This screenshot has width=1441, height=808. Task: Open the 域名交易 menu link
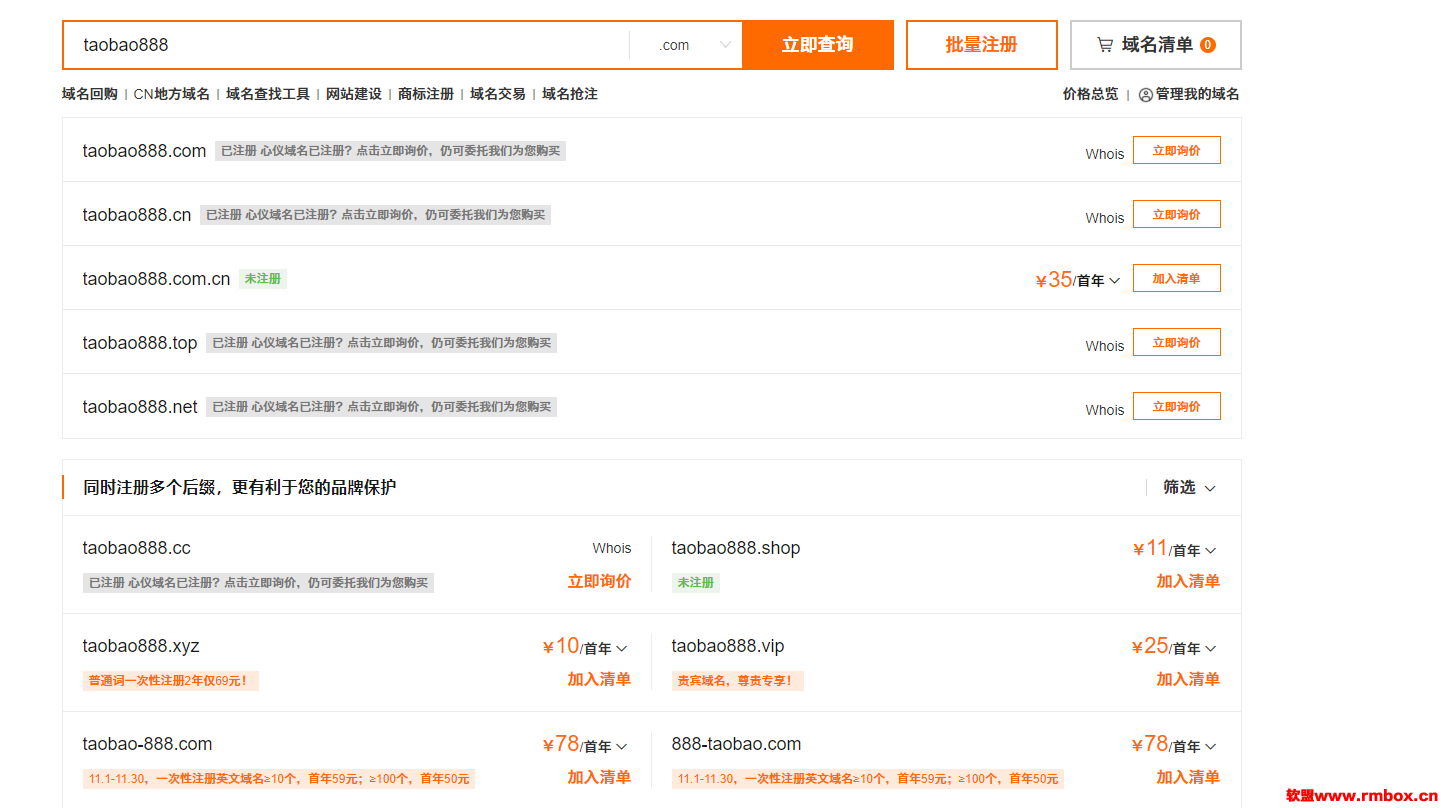coord(498,94)
